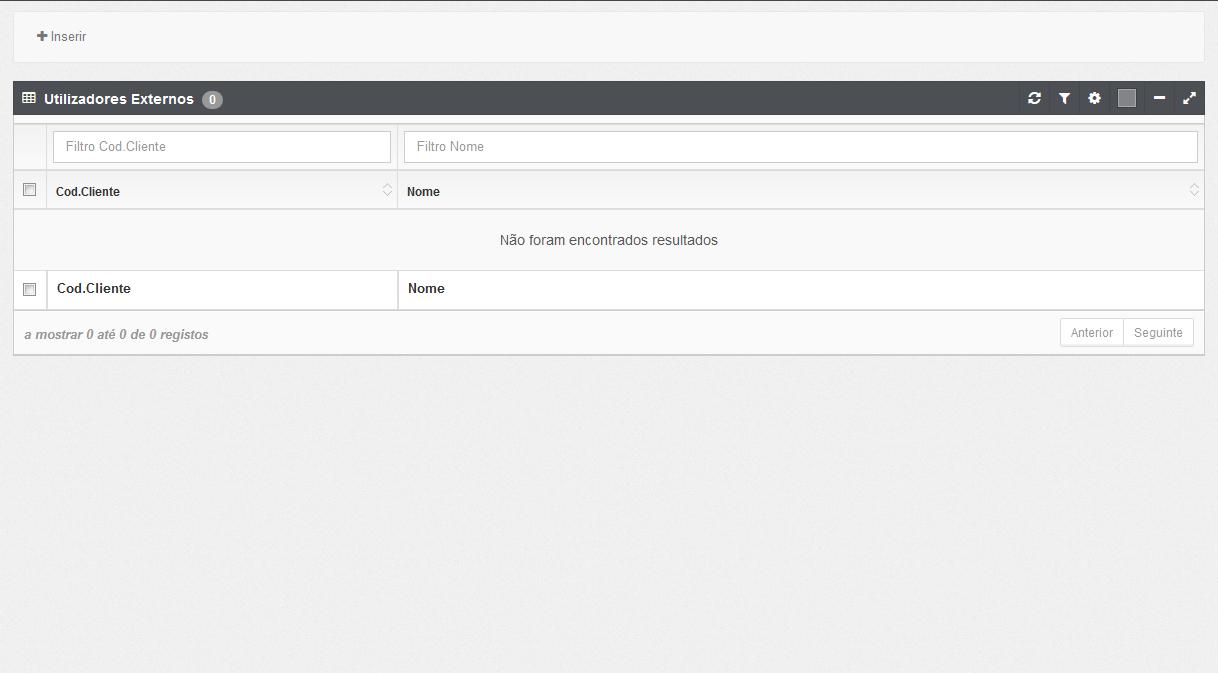Sort by Cod.Cliente column arrow
This screenshot has height=673, width=1218.
pyautogui.click(x=387, y=190)
